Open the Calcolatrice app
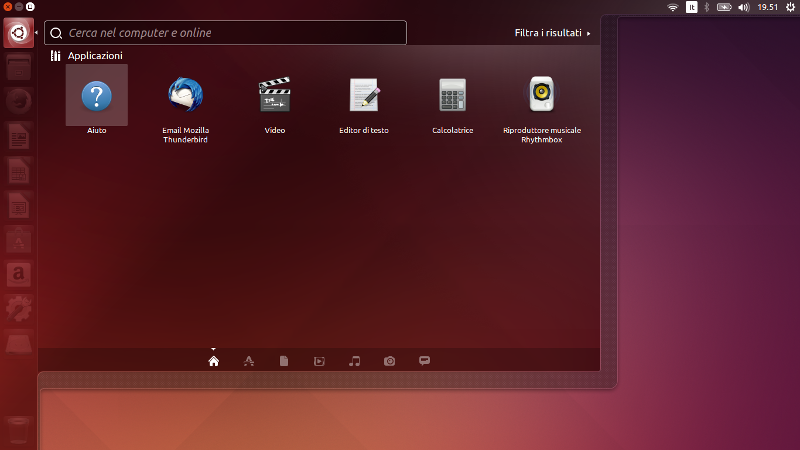 (452, 97)
